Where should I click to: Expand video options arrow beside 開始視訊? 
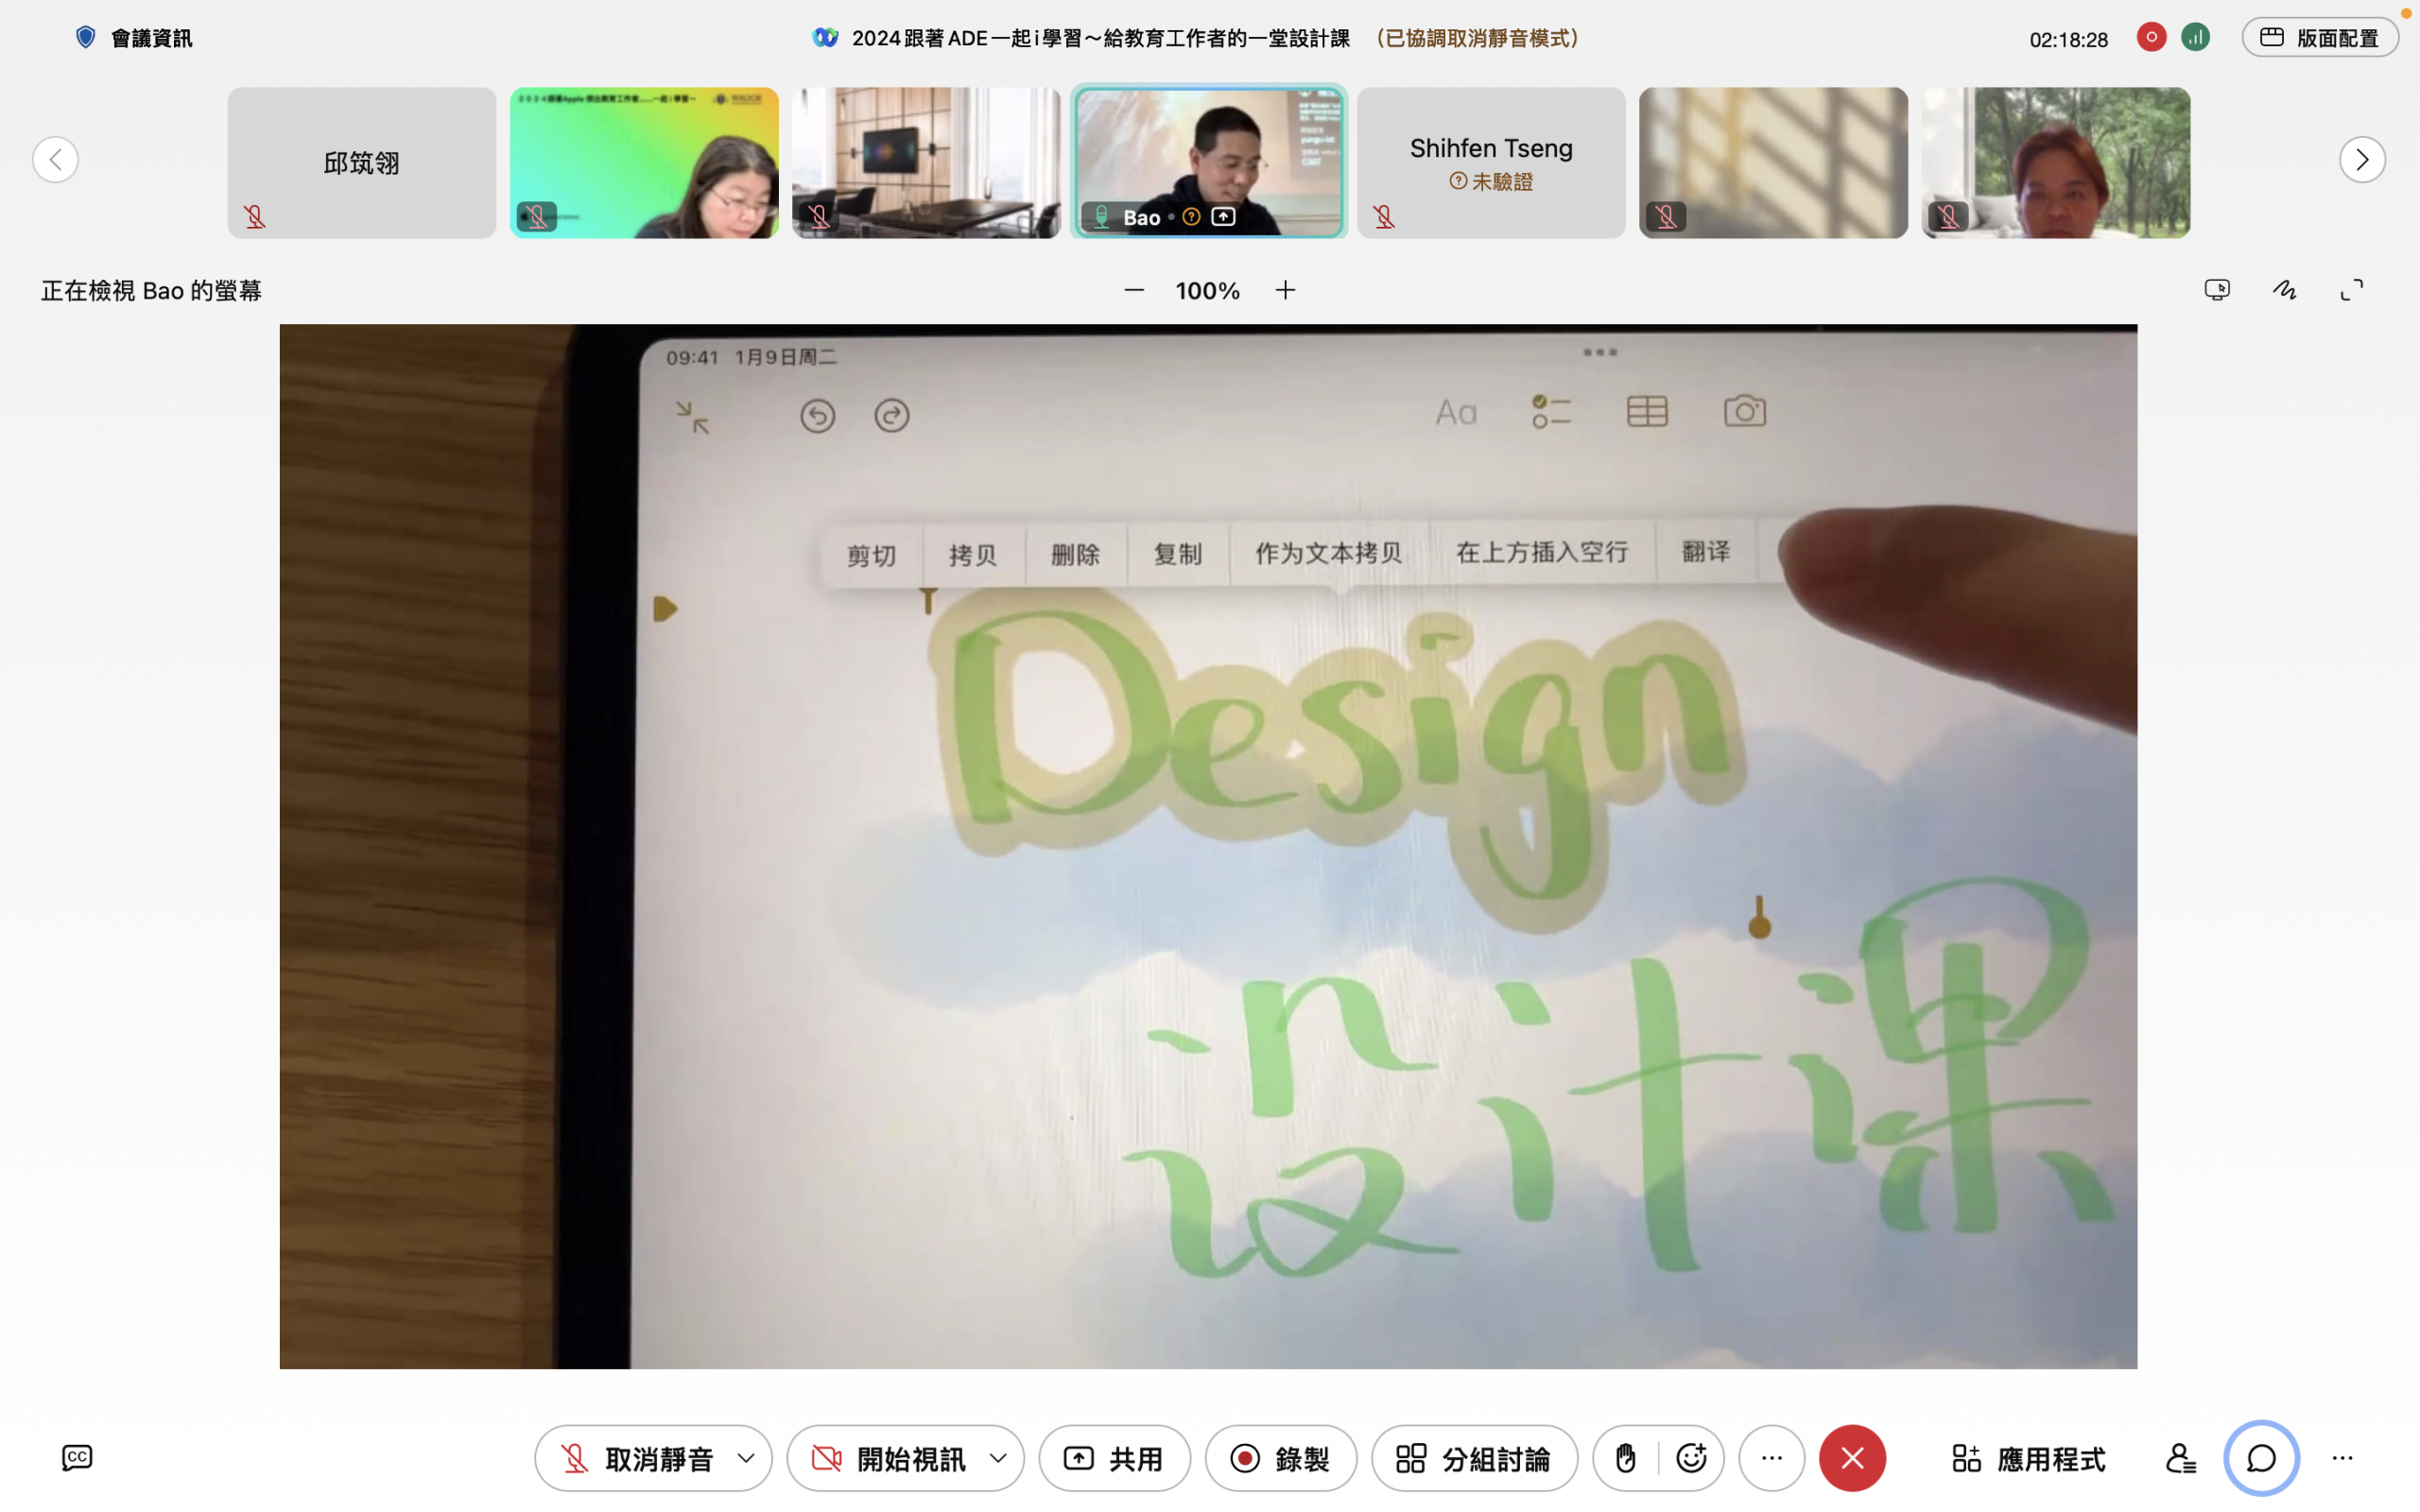[998, 1458]
